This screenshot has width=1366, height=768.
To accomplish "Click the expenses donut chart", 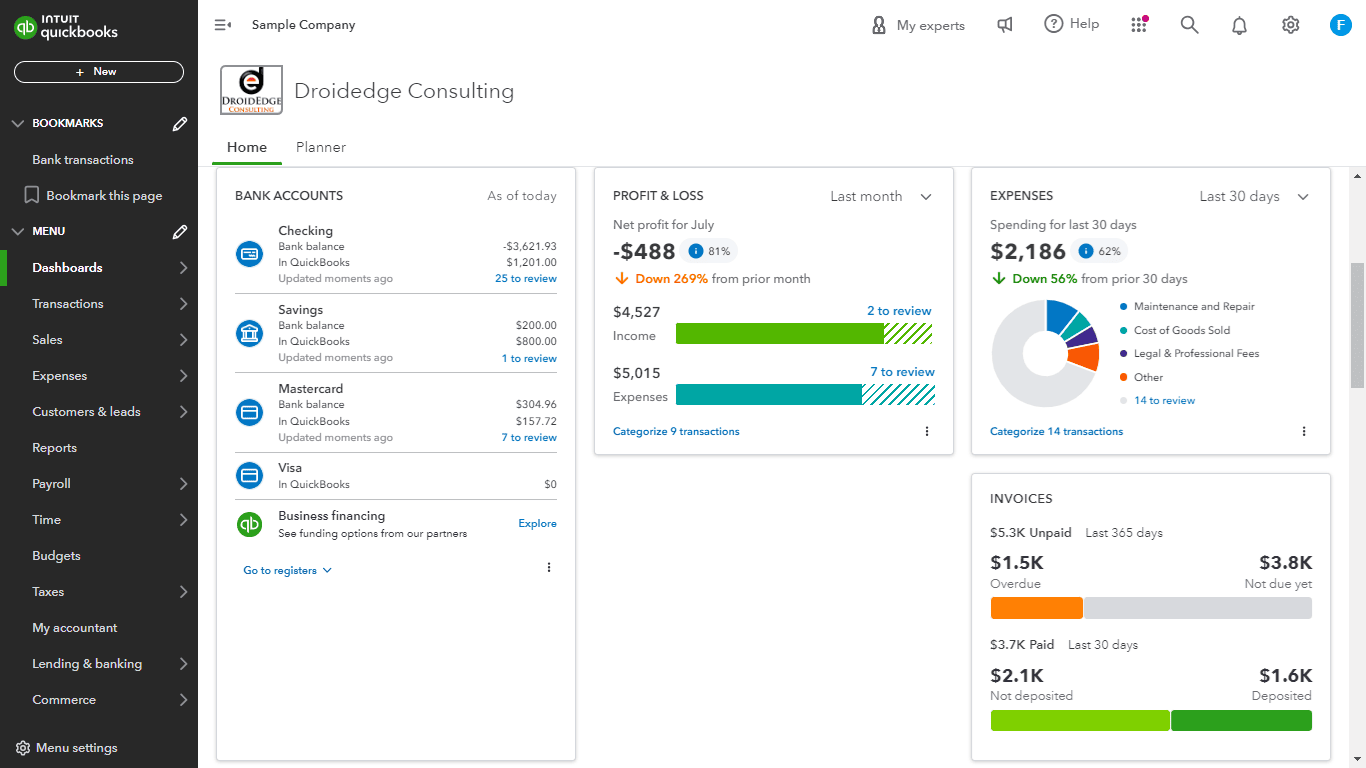I will click(1045, 353).
